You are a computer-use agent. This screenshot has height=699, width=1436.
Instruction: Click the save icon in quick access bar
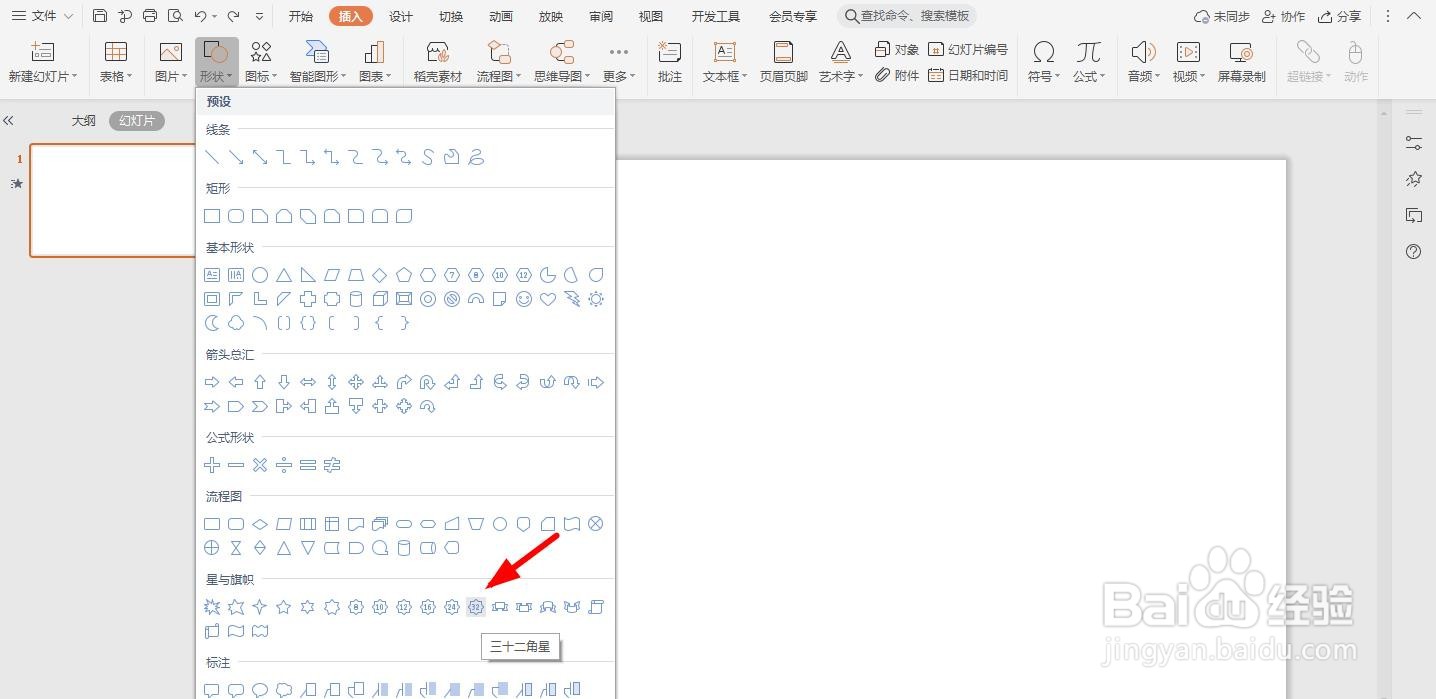tap(100, 16)
